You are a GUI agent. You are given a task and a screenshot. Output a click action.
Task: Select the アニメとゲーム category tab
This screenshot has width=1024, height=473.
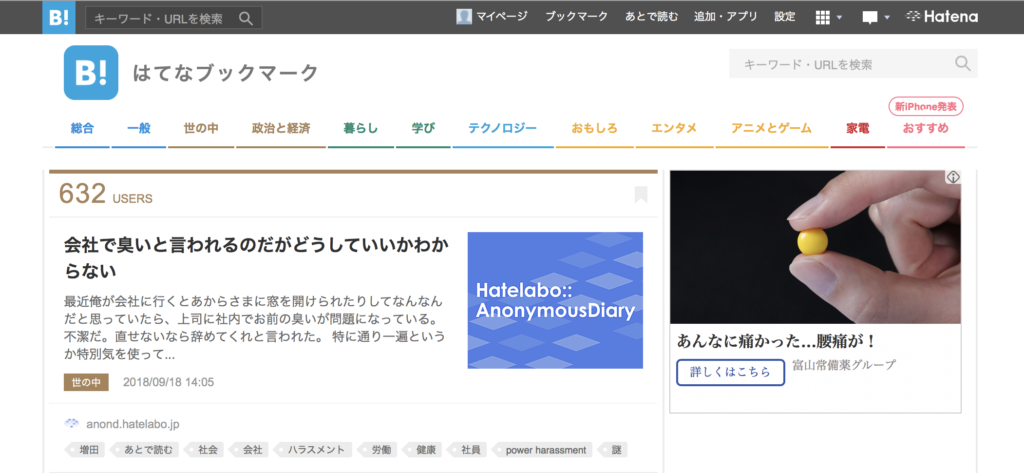[x=771, y=129]
